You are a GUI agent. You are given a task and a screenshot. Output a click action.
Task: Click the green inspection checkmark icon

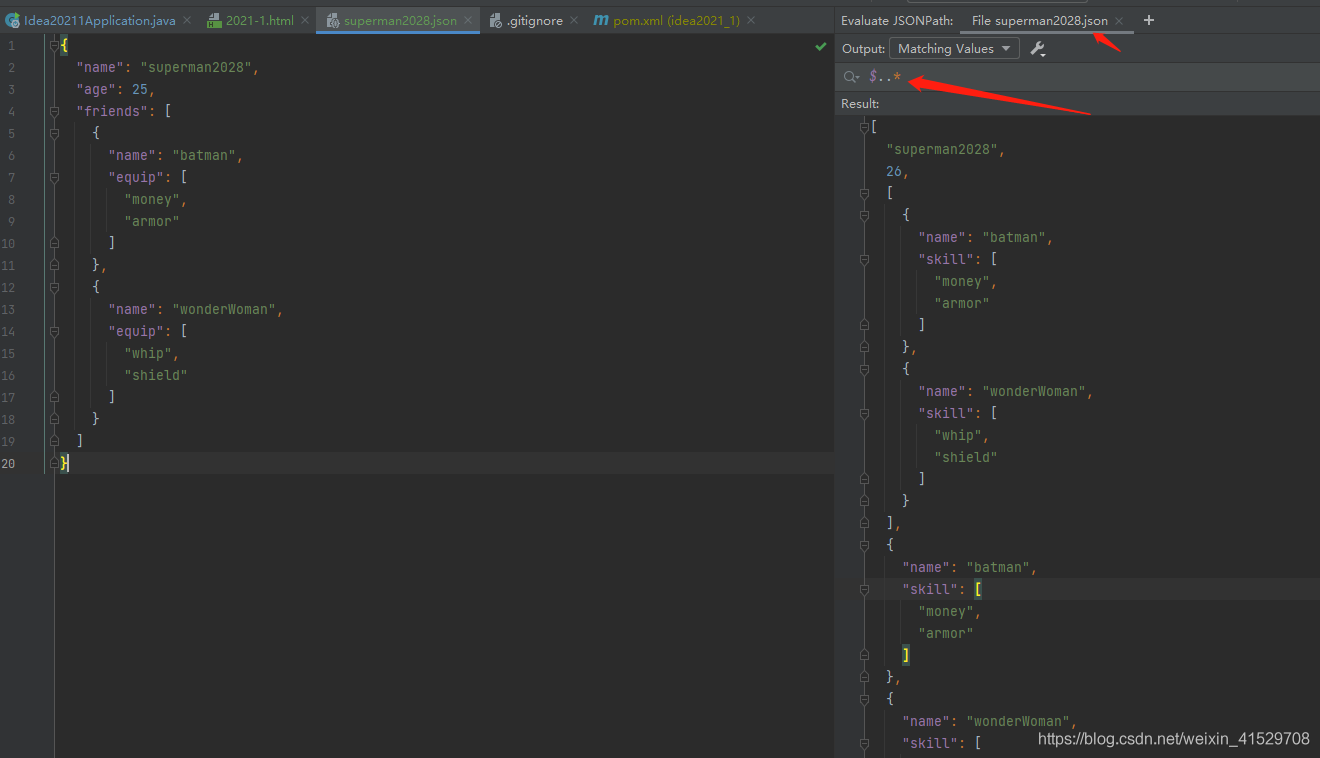coord(821,47)
